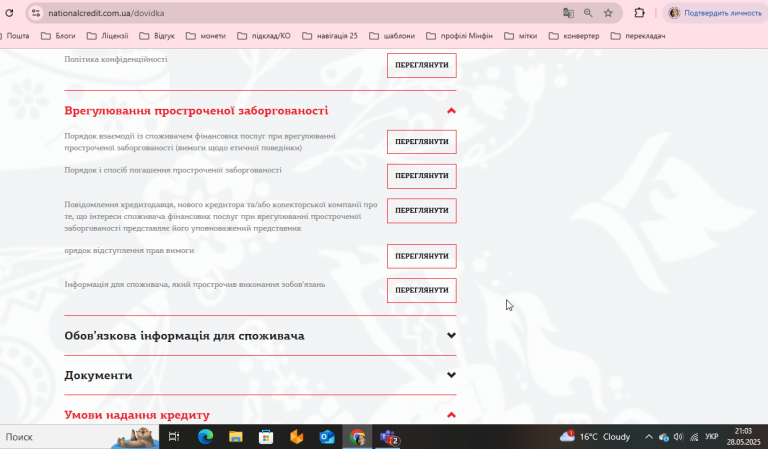Open Microsoft Store from the taskbar

coord(266,437)
